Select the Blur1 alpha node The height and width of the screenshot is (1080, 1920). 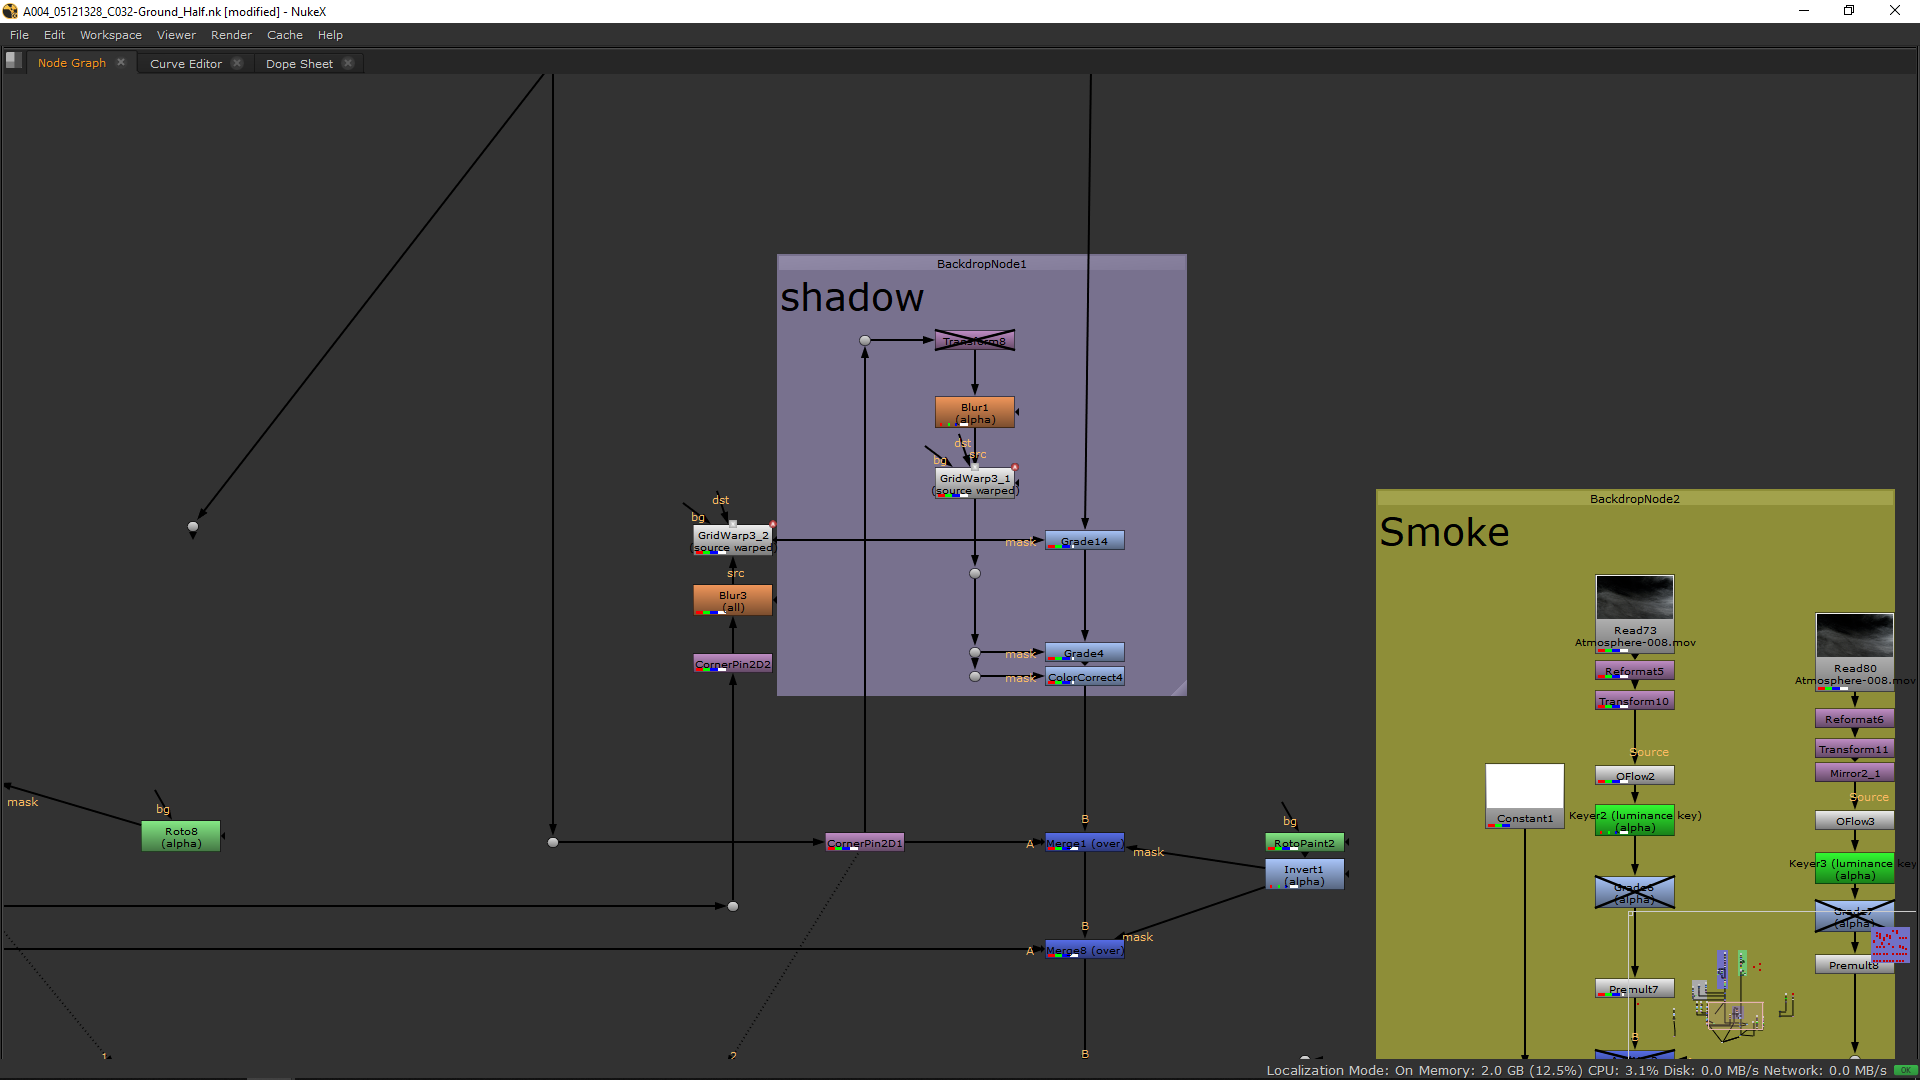(x=974, y=412)
